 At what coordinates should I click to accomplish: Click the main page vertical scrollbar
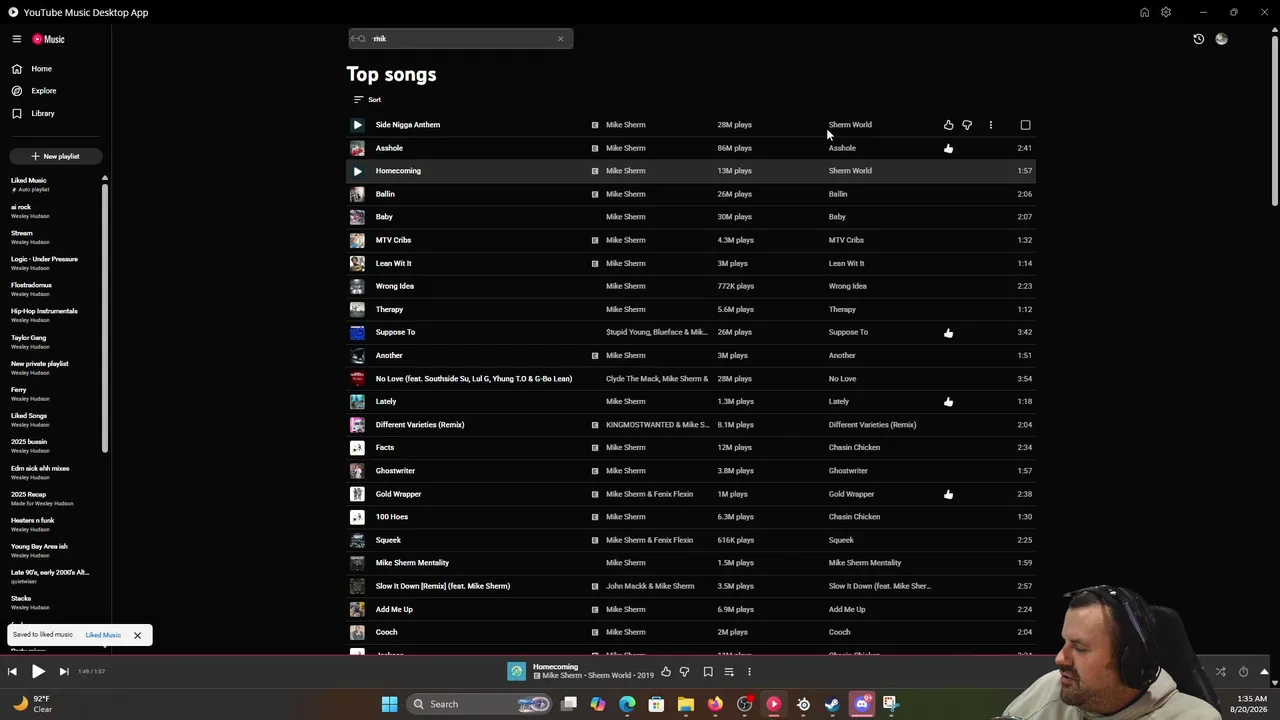click(1274, 120)
